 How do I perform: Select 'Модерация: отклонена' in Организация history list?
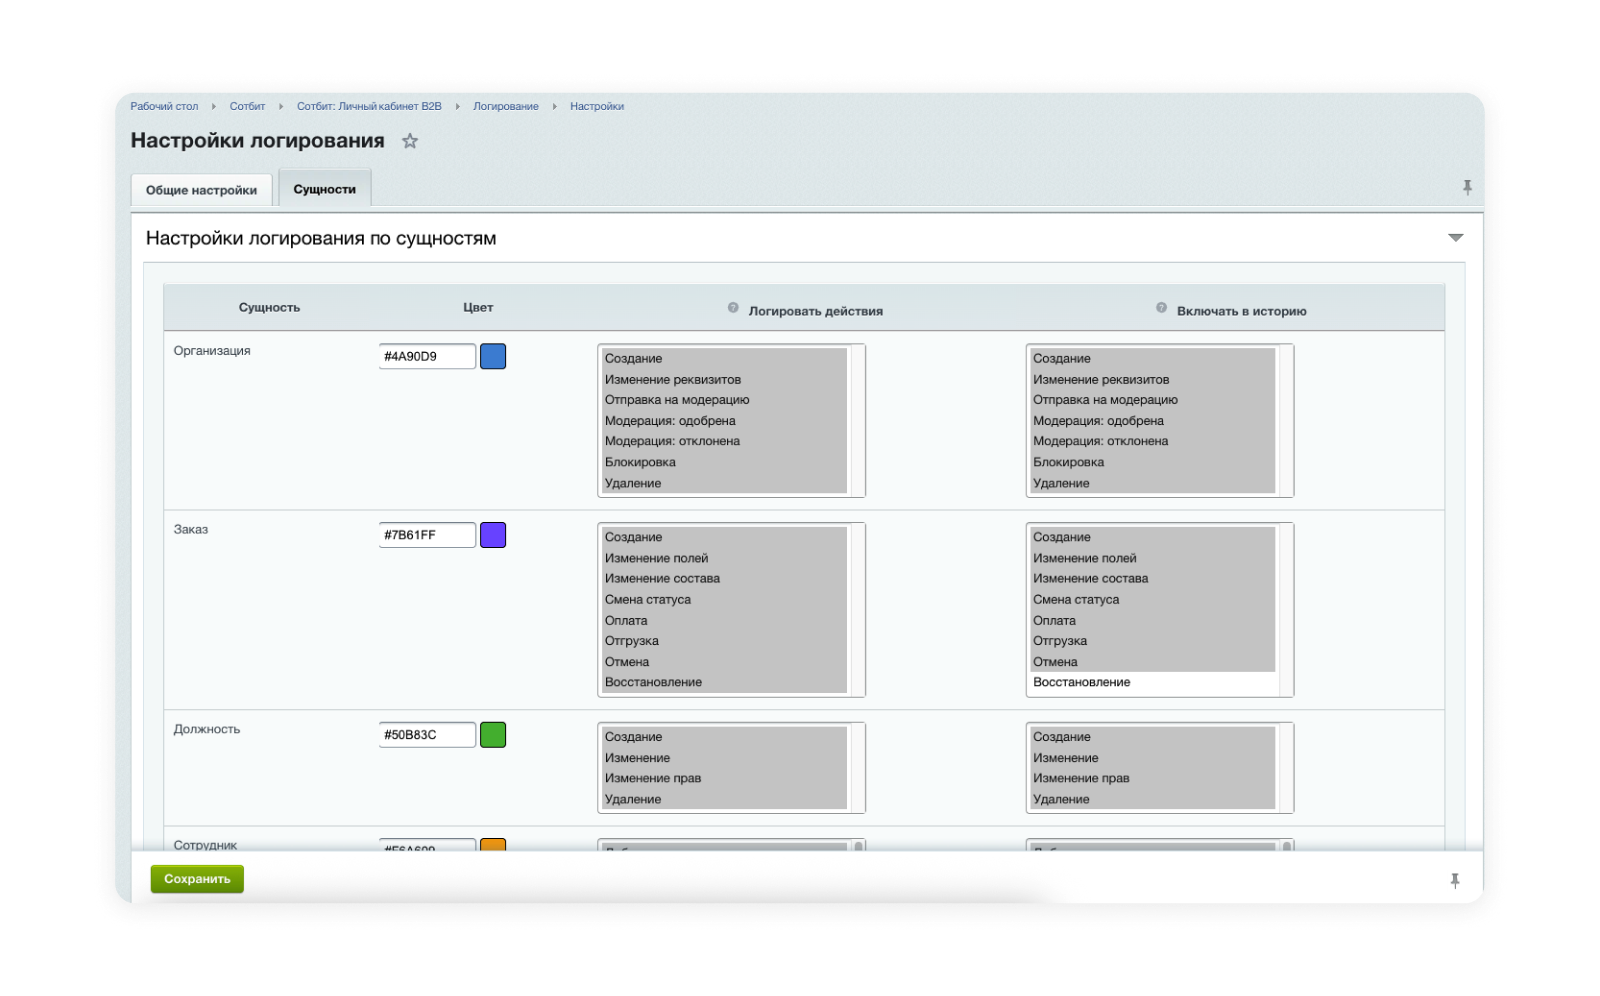1153,441
